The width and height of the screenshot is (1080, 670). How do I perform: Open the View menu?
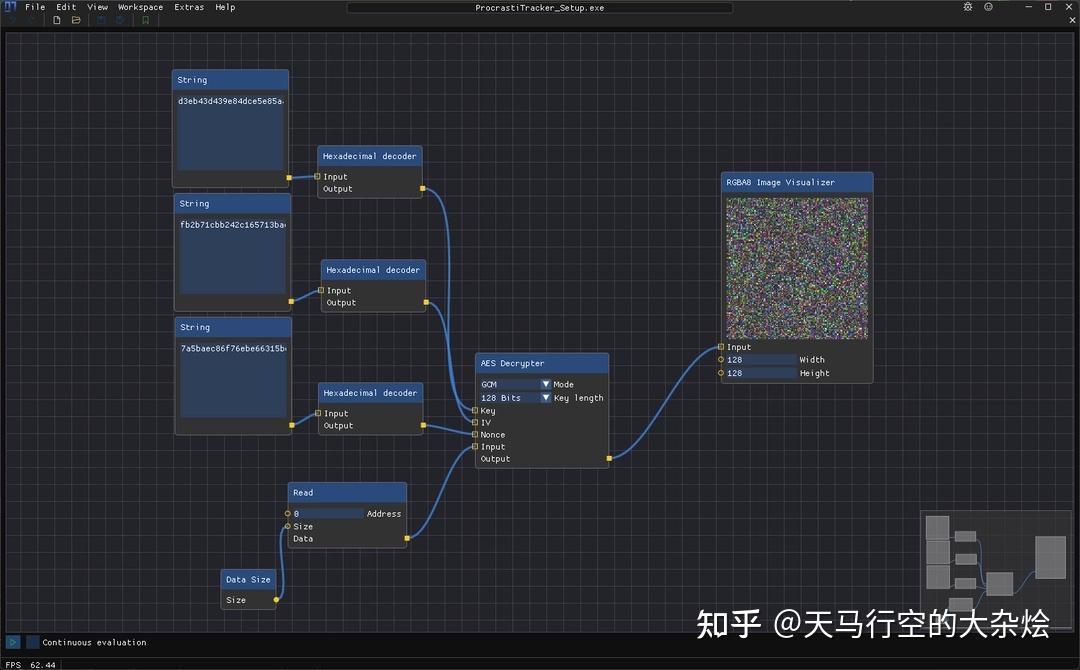(97, 7)
